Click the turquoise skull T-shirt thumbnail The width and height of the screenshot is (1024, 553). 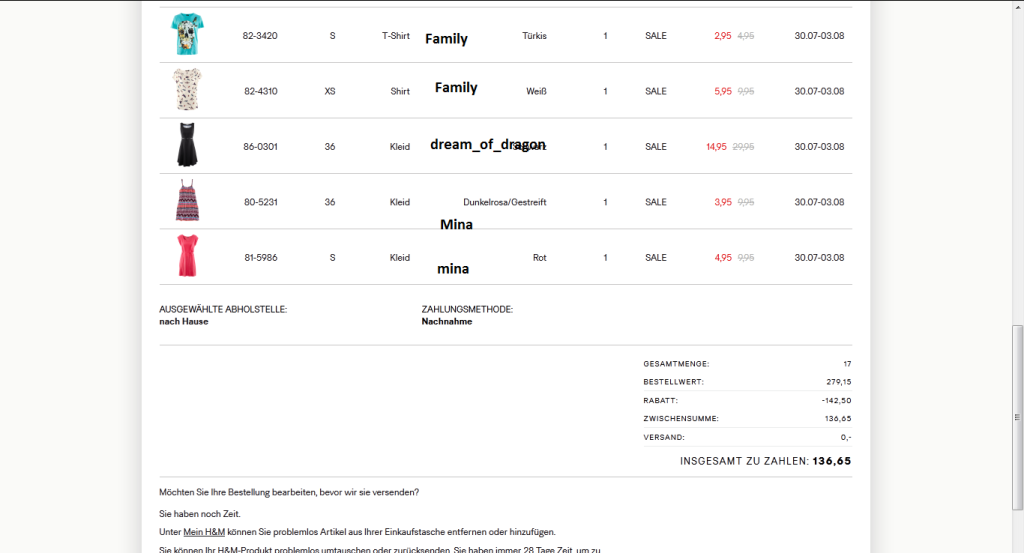click(185, 35)
